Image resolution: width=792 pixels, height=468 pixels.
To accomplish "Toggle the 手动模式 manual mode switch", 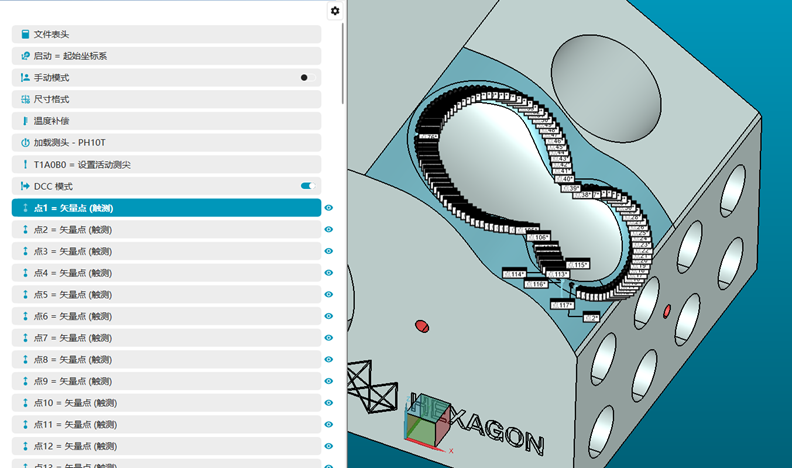I will pyautogui.click(x=307, y=77).
